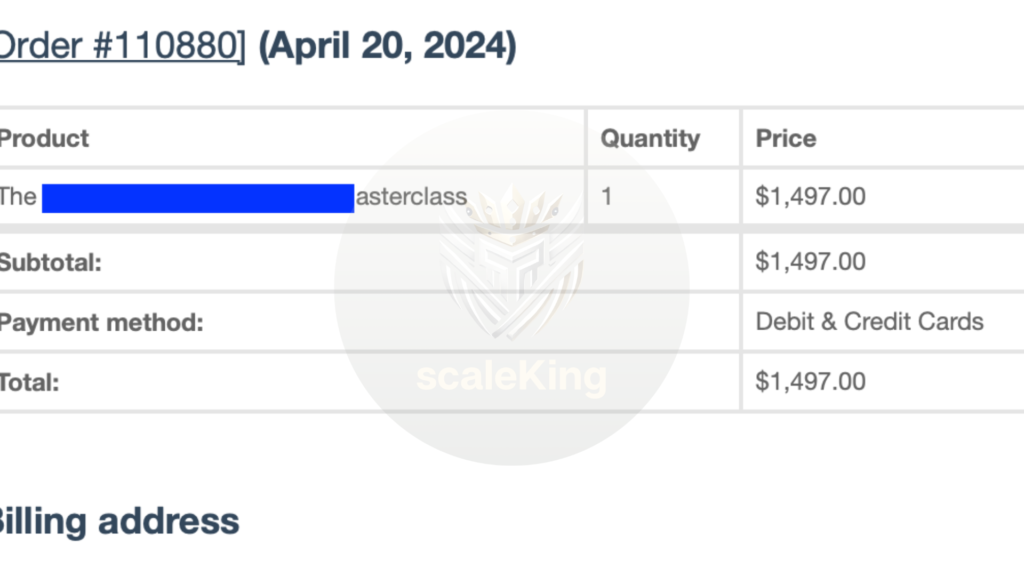Click the word 'The' in product name
The image size is (1024, 576).
pyautogui.click(x=18, y=197)
